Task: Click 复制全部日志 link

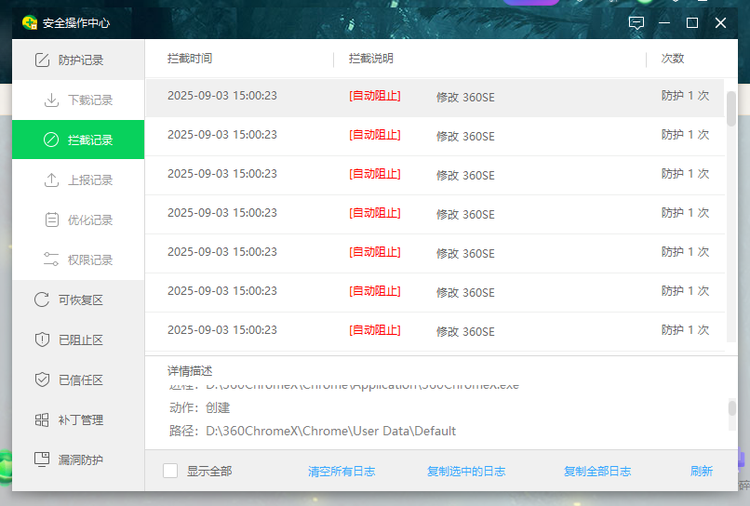Action: point(597,471)
